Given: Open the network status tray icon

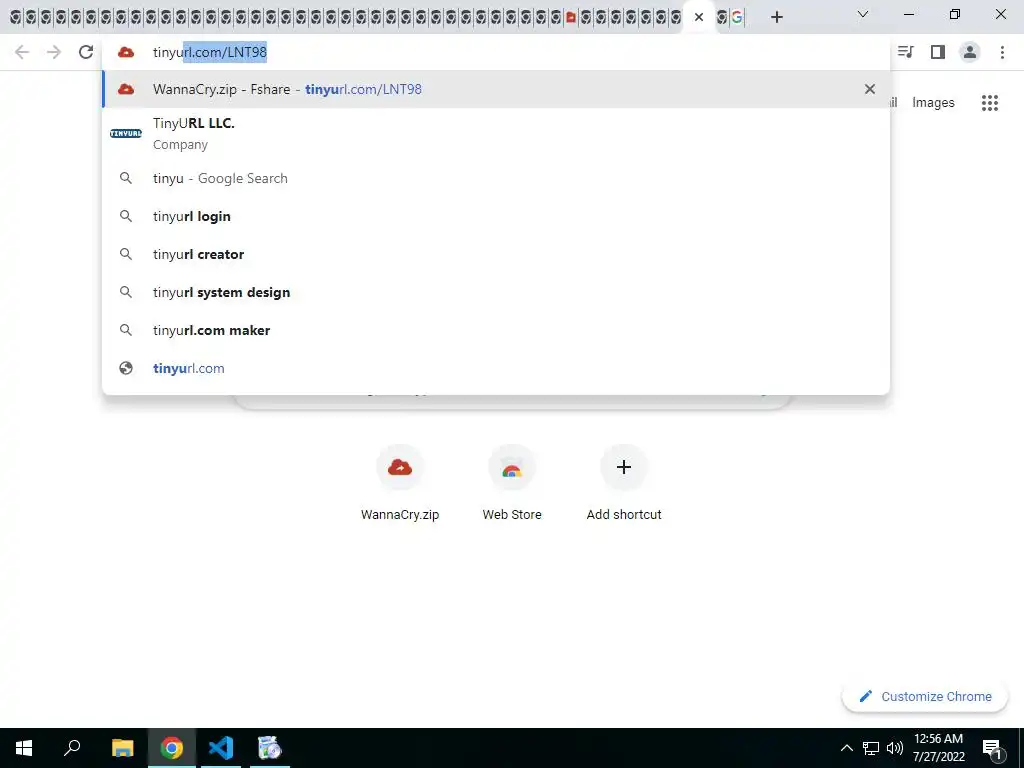Looking at the screenshot, I should (871, 748).
